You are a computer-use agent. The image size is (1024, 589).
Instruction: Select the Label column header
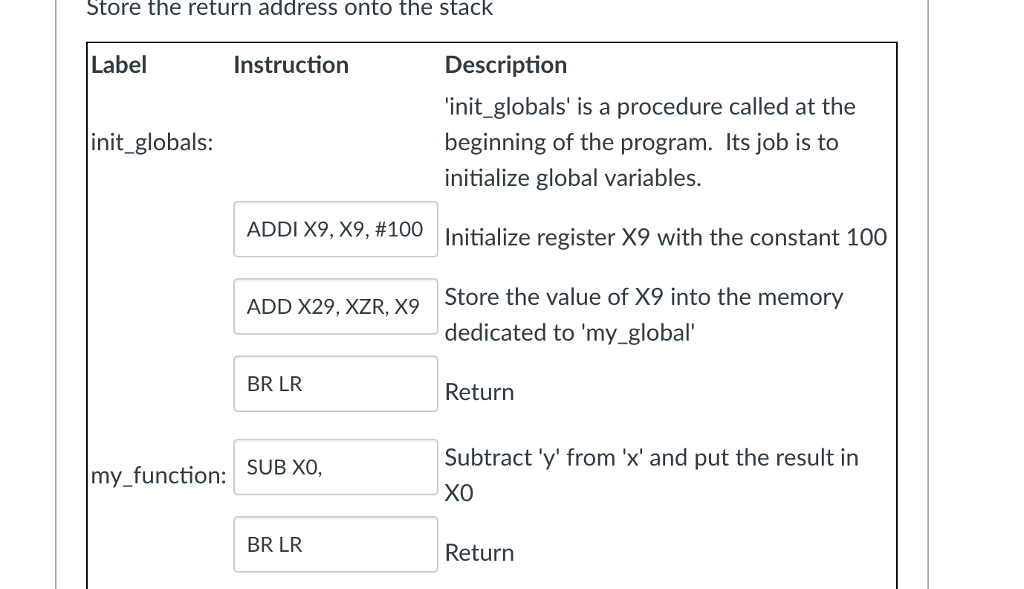(x=118, y=64)
